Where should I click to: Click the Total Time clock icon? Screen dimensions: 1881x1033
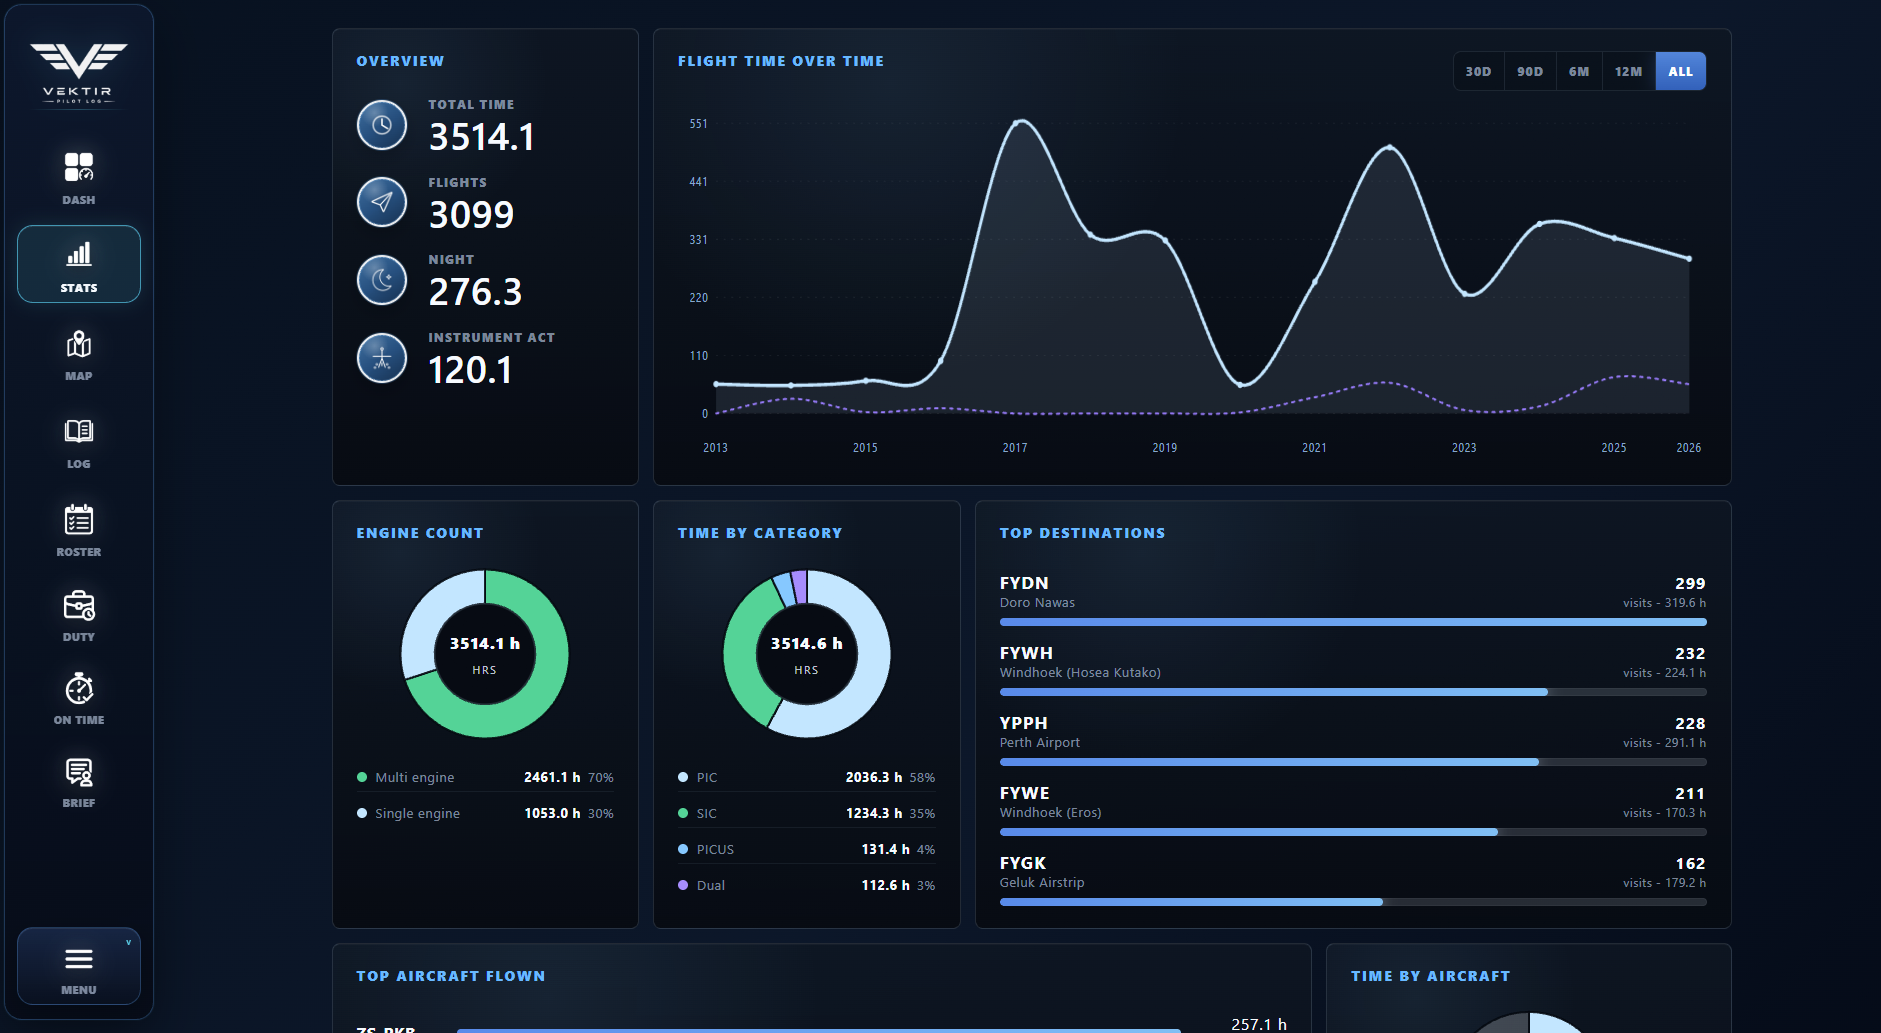382,125
